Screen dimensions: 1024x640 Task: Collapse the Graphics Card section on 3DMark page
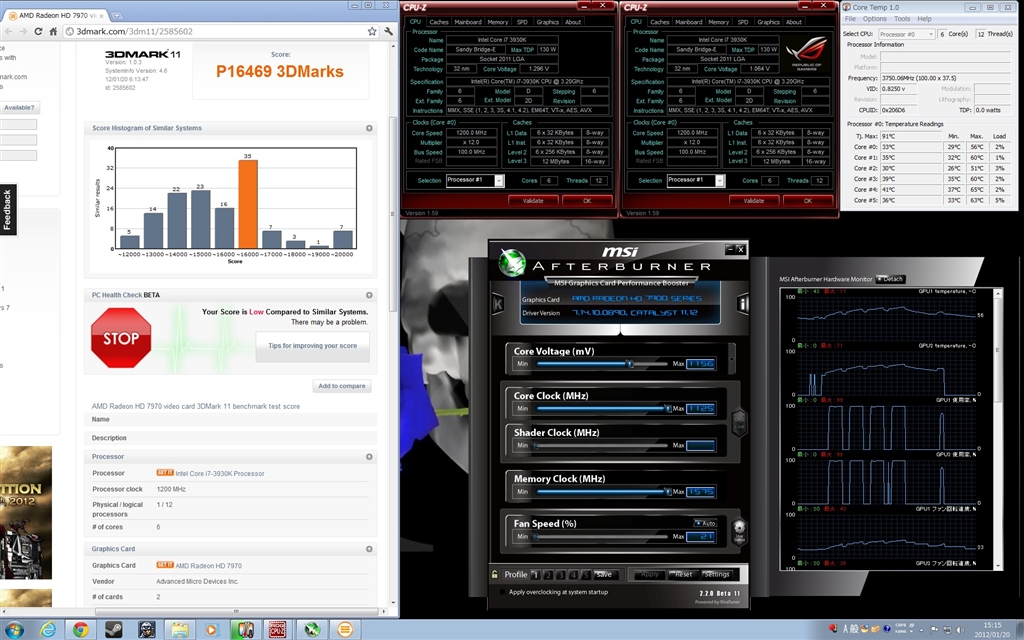click(369, 549)
